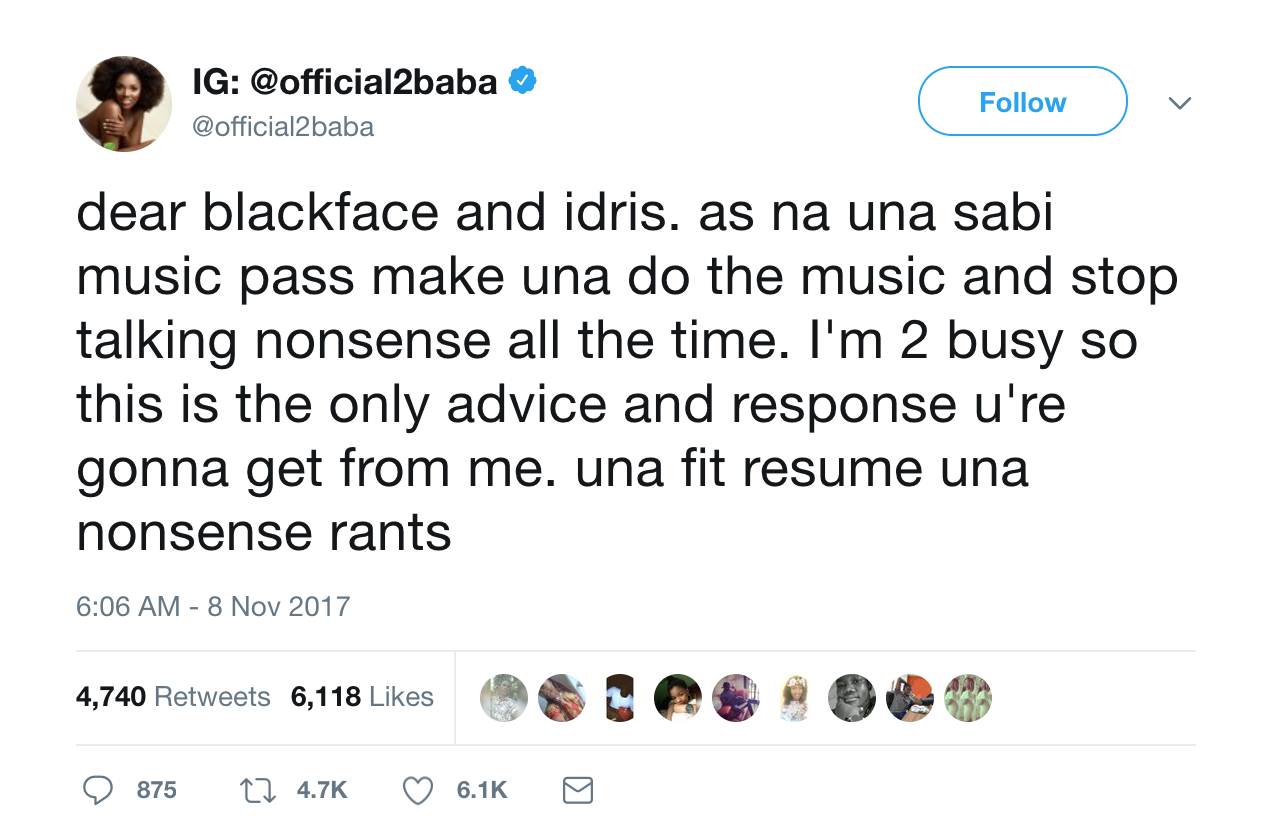Click the seventh liker avatar
Viewport: 1274px width, 828px height.
[852, 698]
